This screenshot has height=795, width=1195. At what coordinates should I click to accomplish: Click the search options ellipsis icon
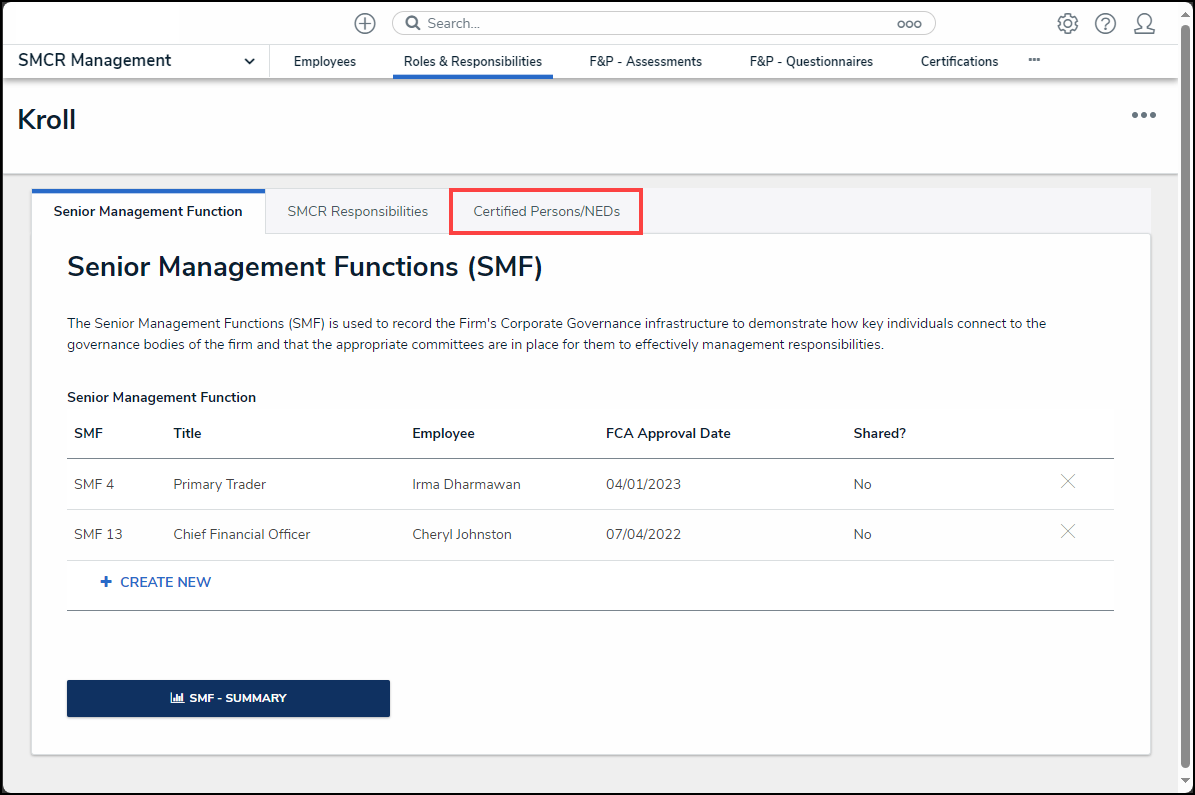(908, 23)
